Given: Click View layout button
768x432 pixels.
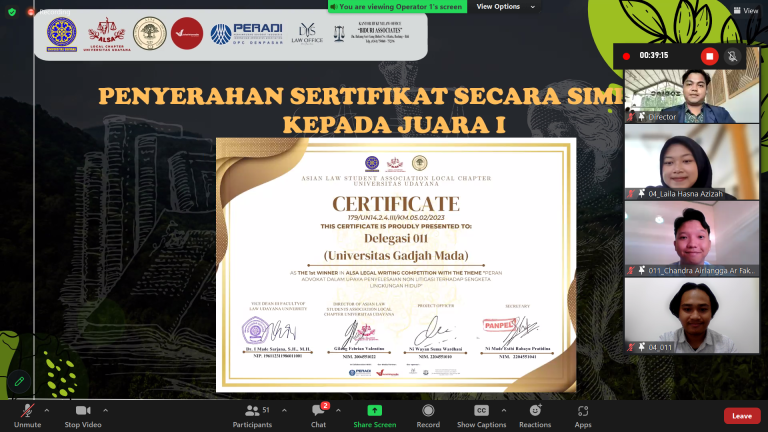Looking at the screenshot, I should point(745,10).
